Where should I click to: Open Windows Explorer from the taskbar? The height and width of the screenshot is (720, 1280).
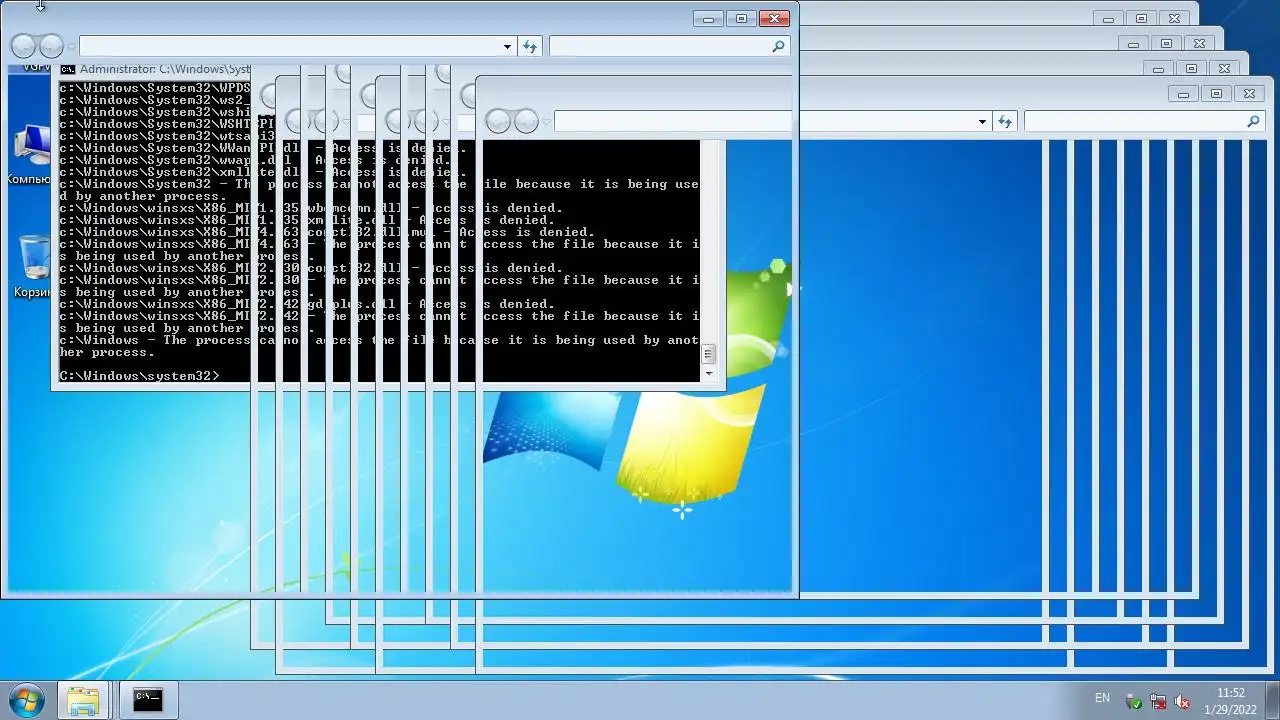83,700
